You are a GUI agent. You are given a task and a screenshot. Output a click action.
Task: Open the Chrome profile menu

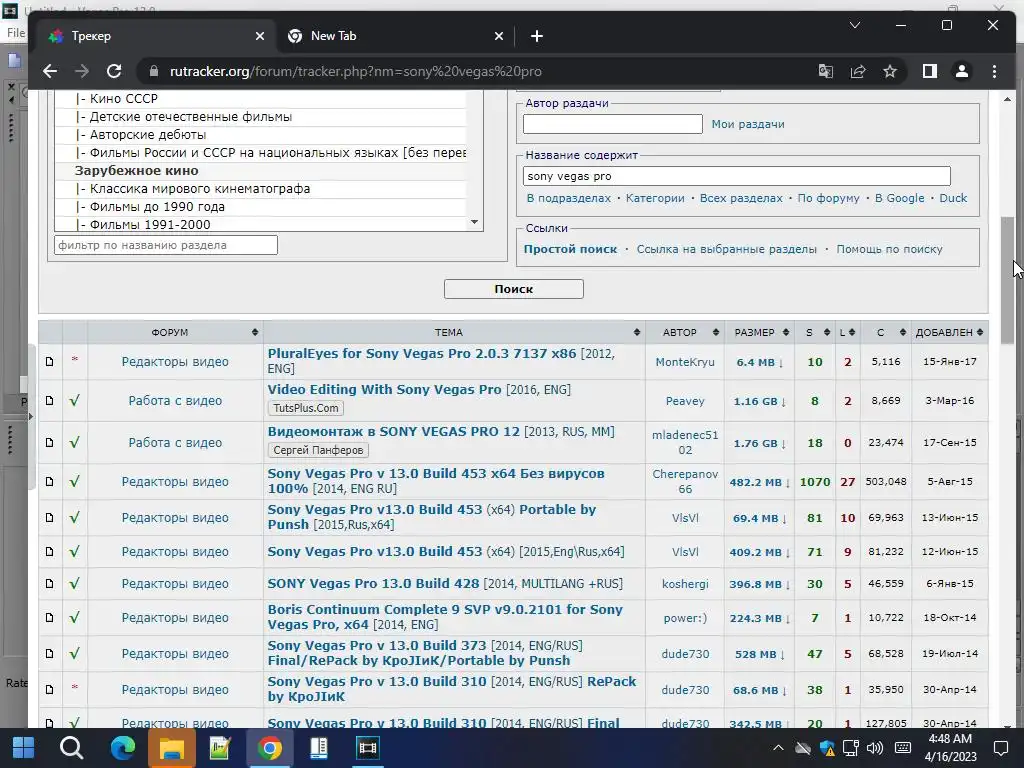961,71
